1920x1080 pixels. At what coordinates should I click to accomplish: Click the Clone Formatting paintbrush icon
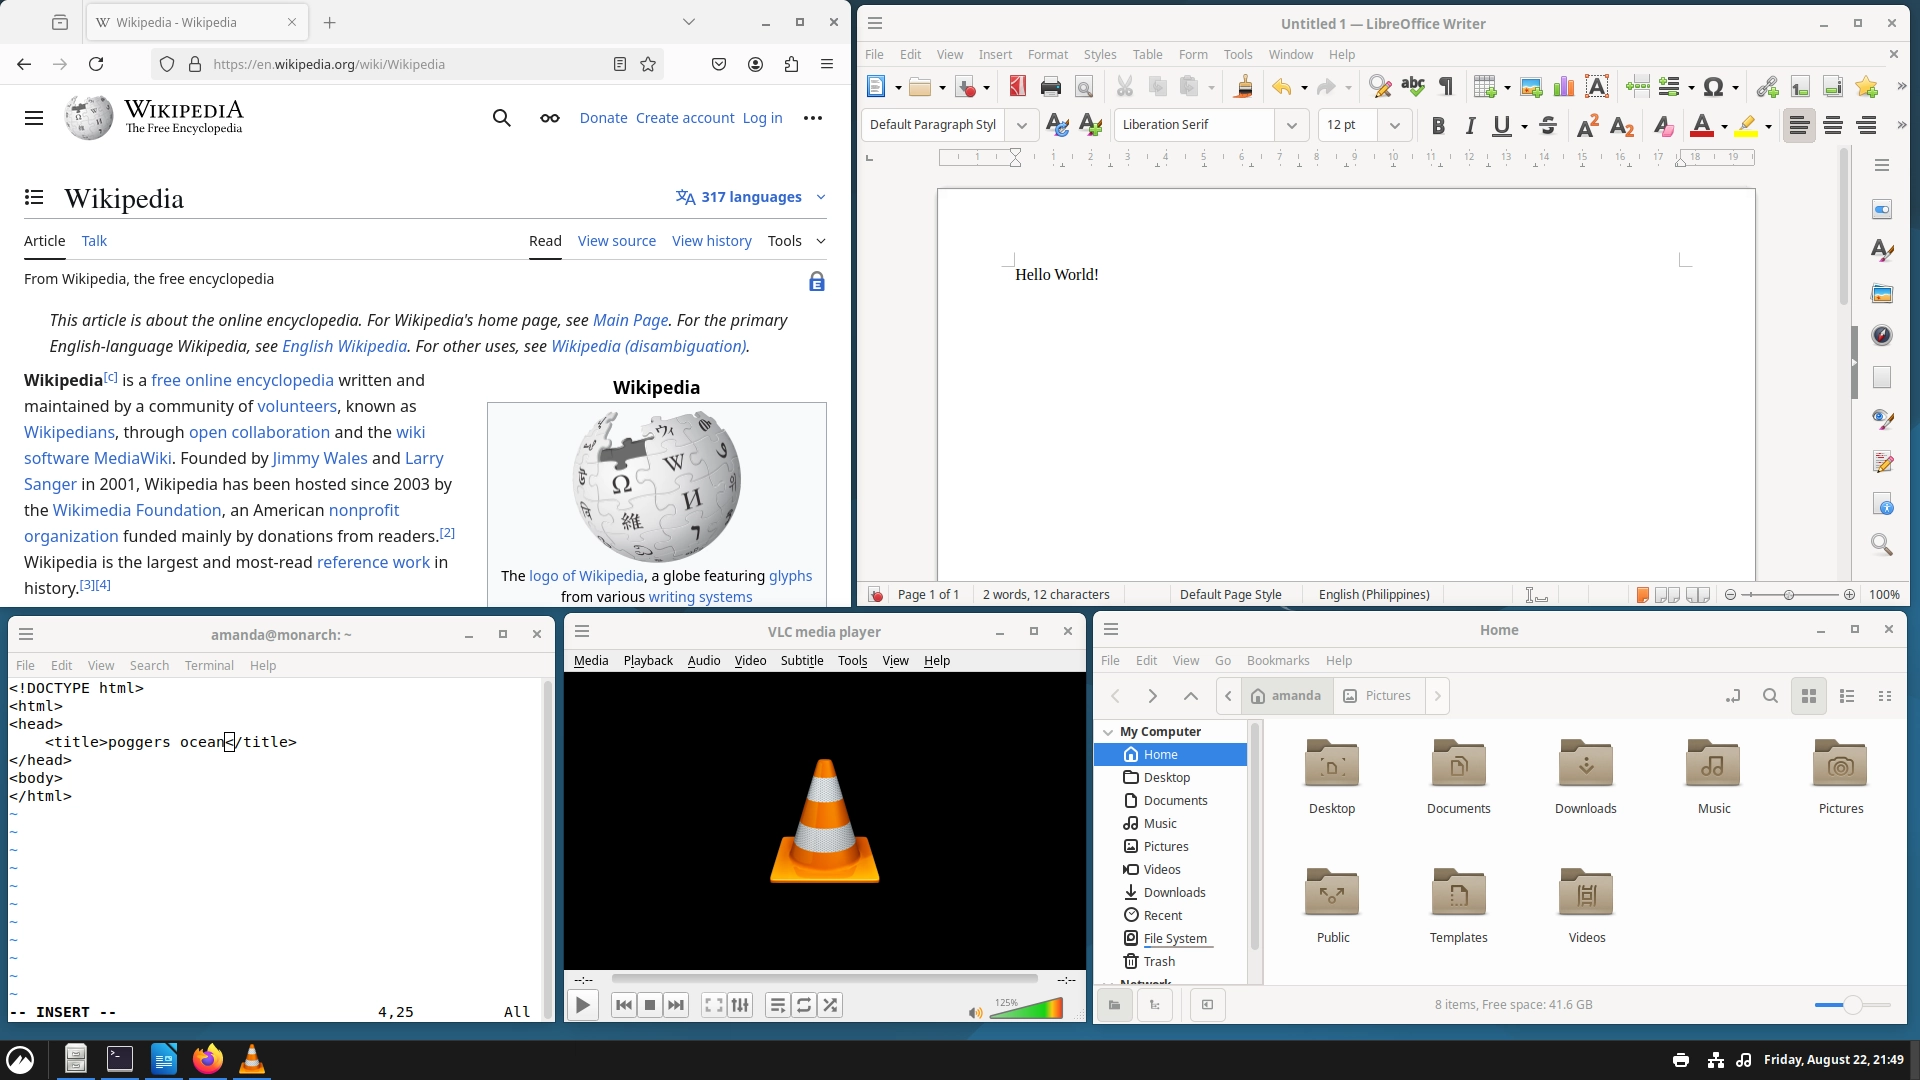click(x=1243, y=87)
